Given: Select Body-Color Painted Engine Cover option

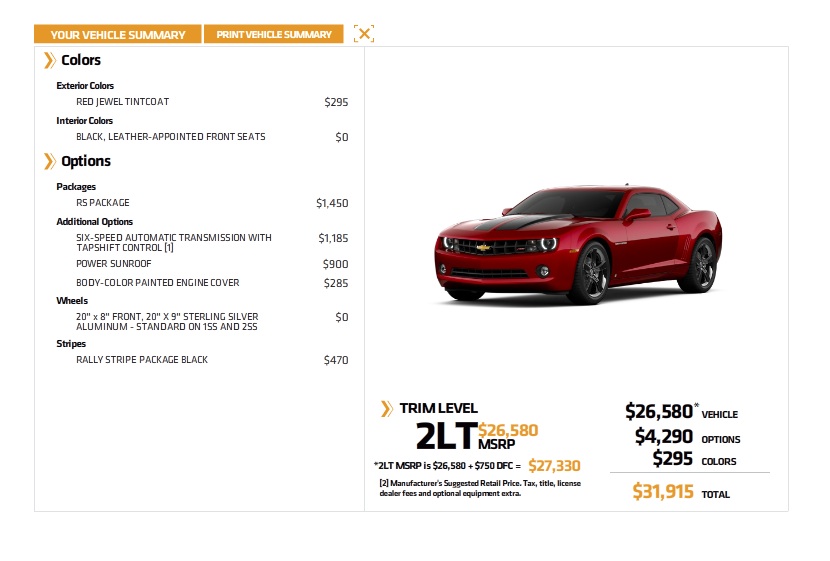Looking at the screenshot, I should click(x=158, y=283).
